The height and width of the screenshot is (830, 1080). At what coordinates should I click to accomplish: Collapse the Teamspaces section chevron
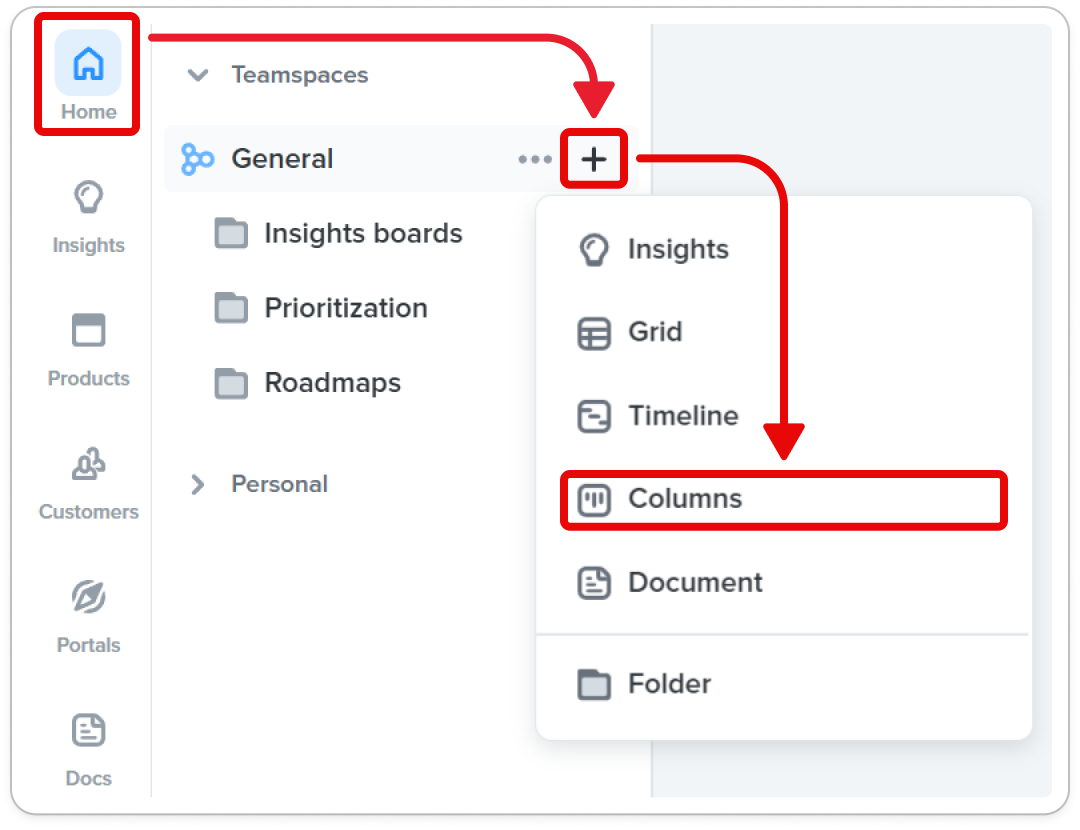198,74
